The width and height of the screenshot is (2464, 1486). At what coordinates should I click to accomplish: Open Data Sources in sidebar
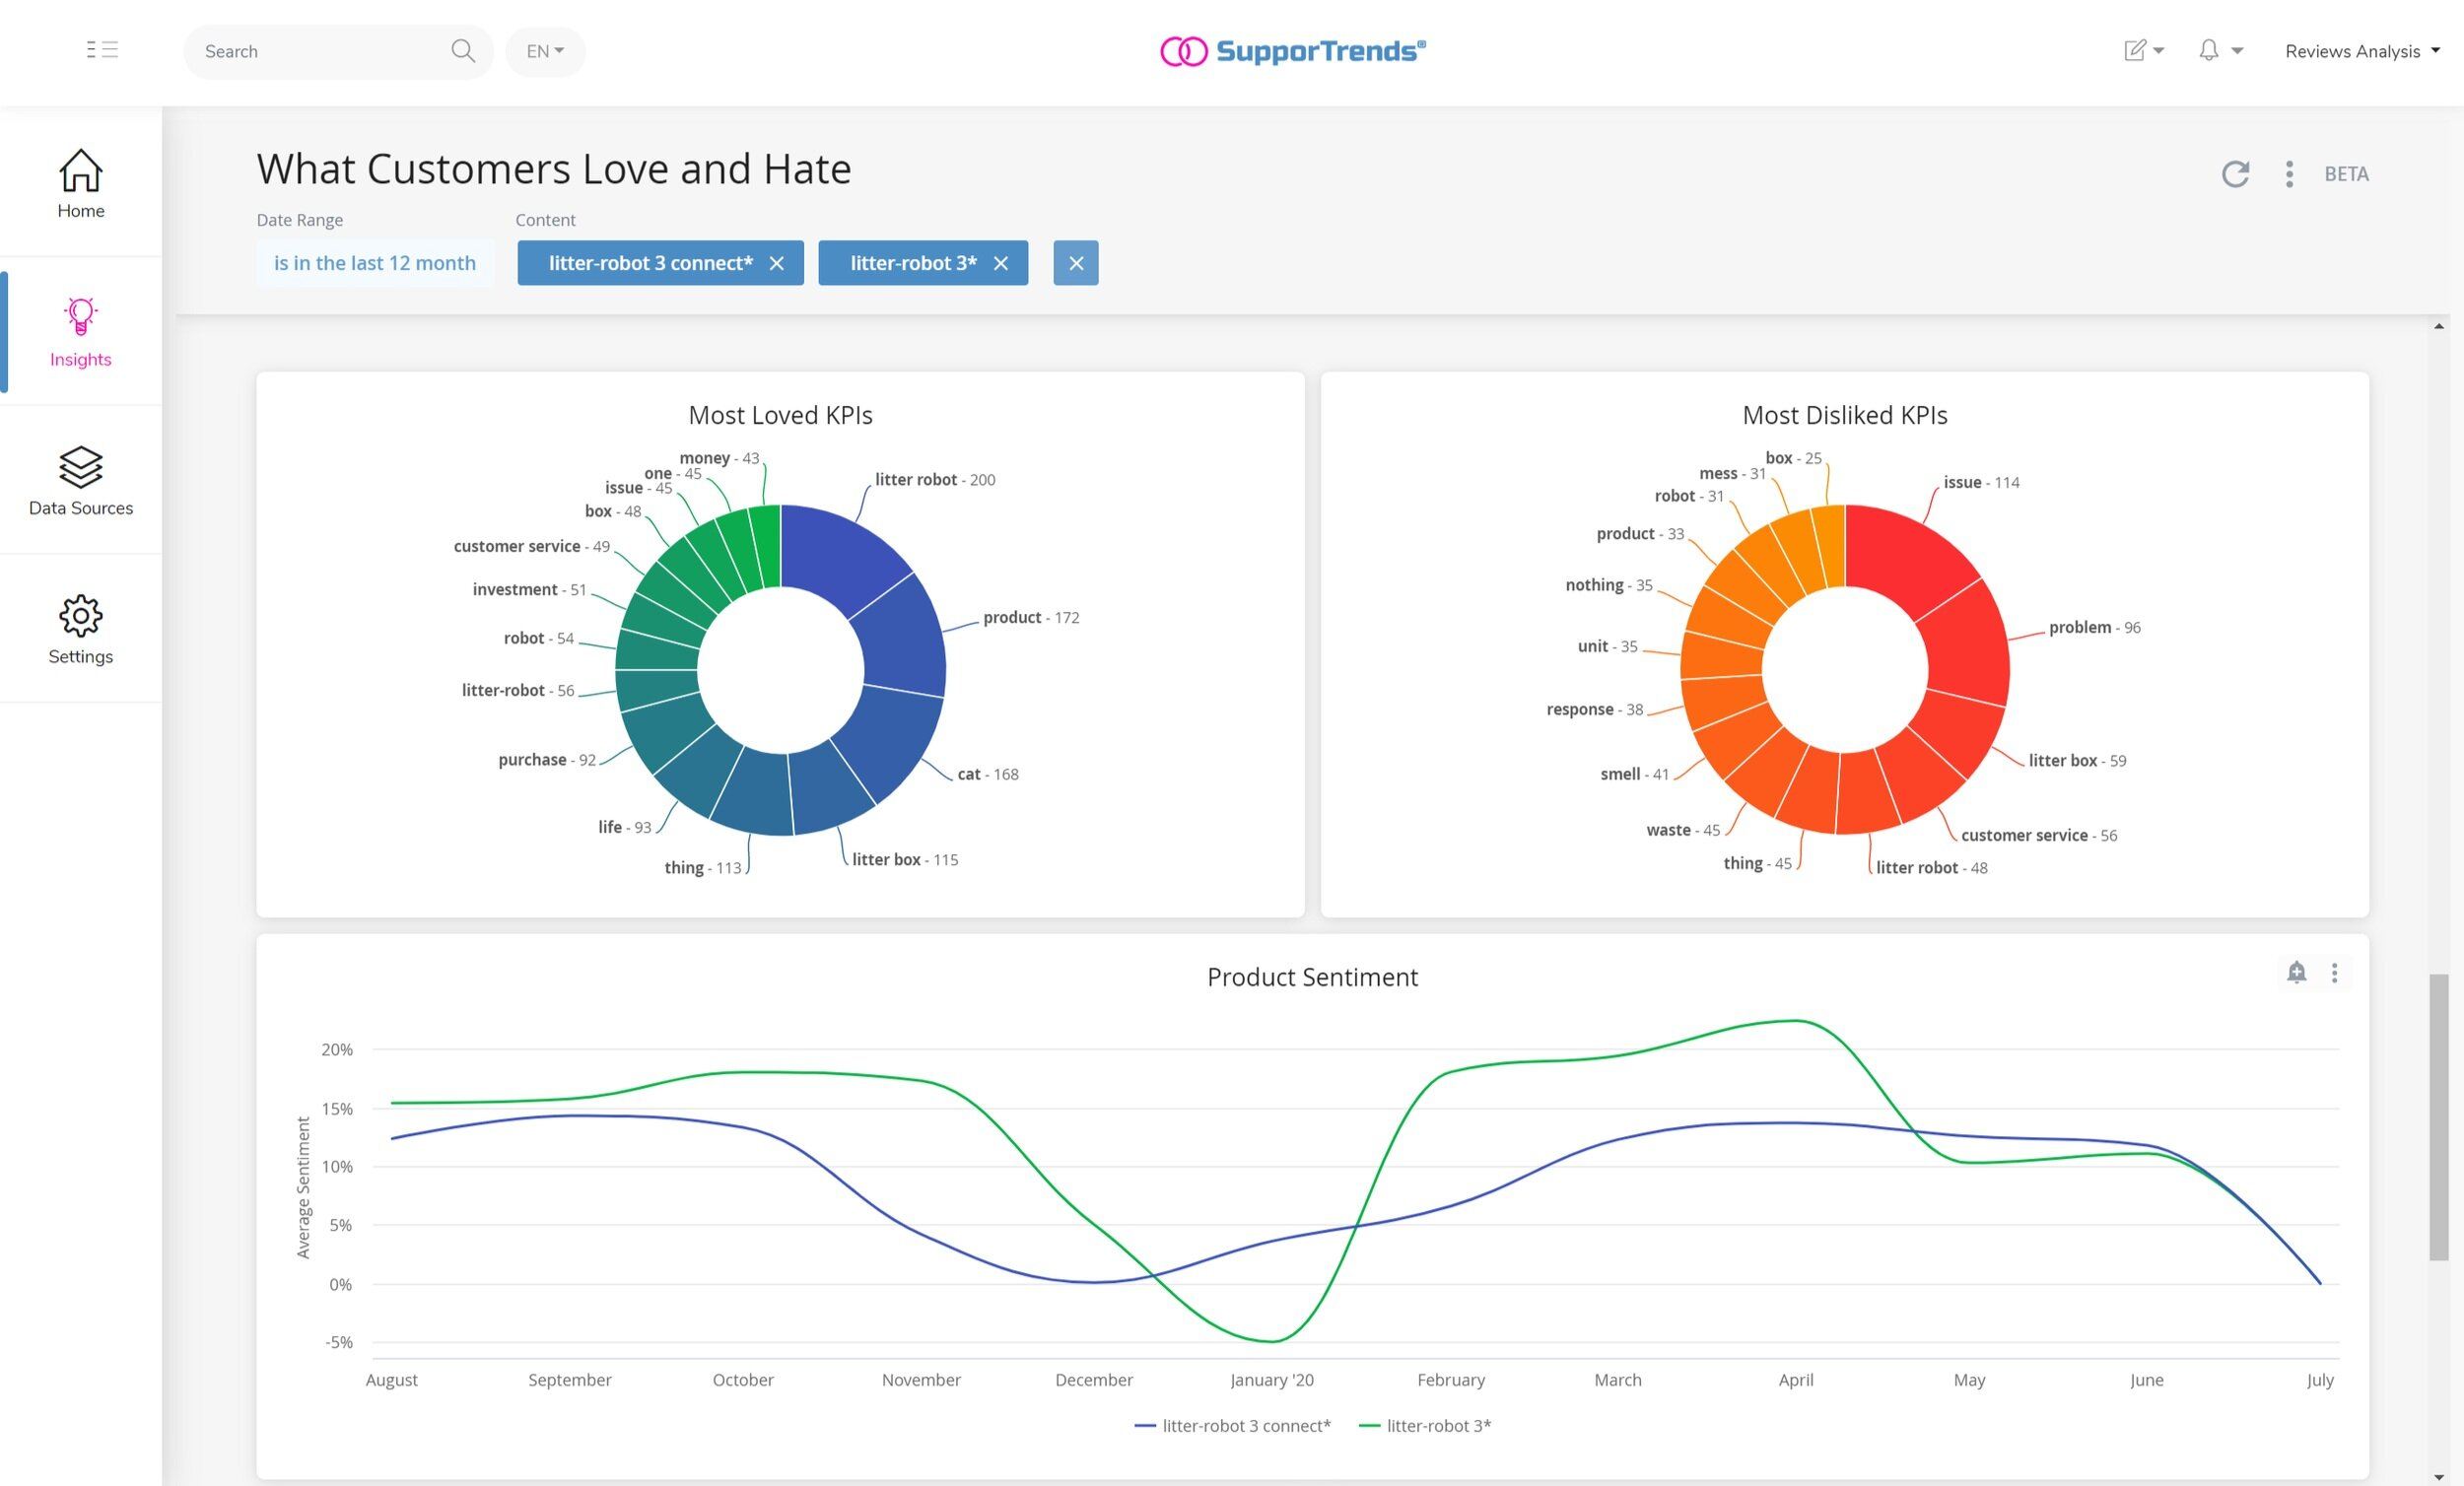[81, 481]
